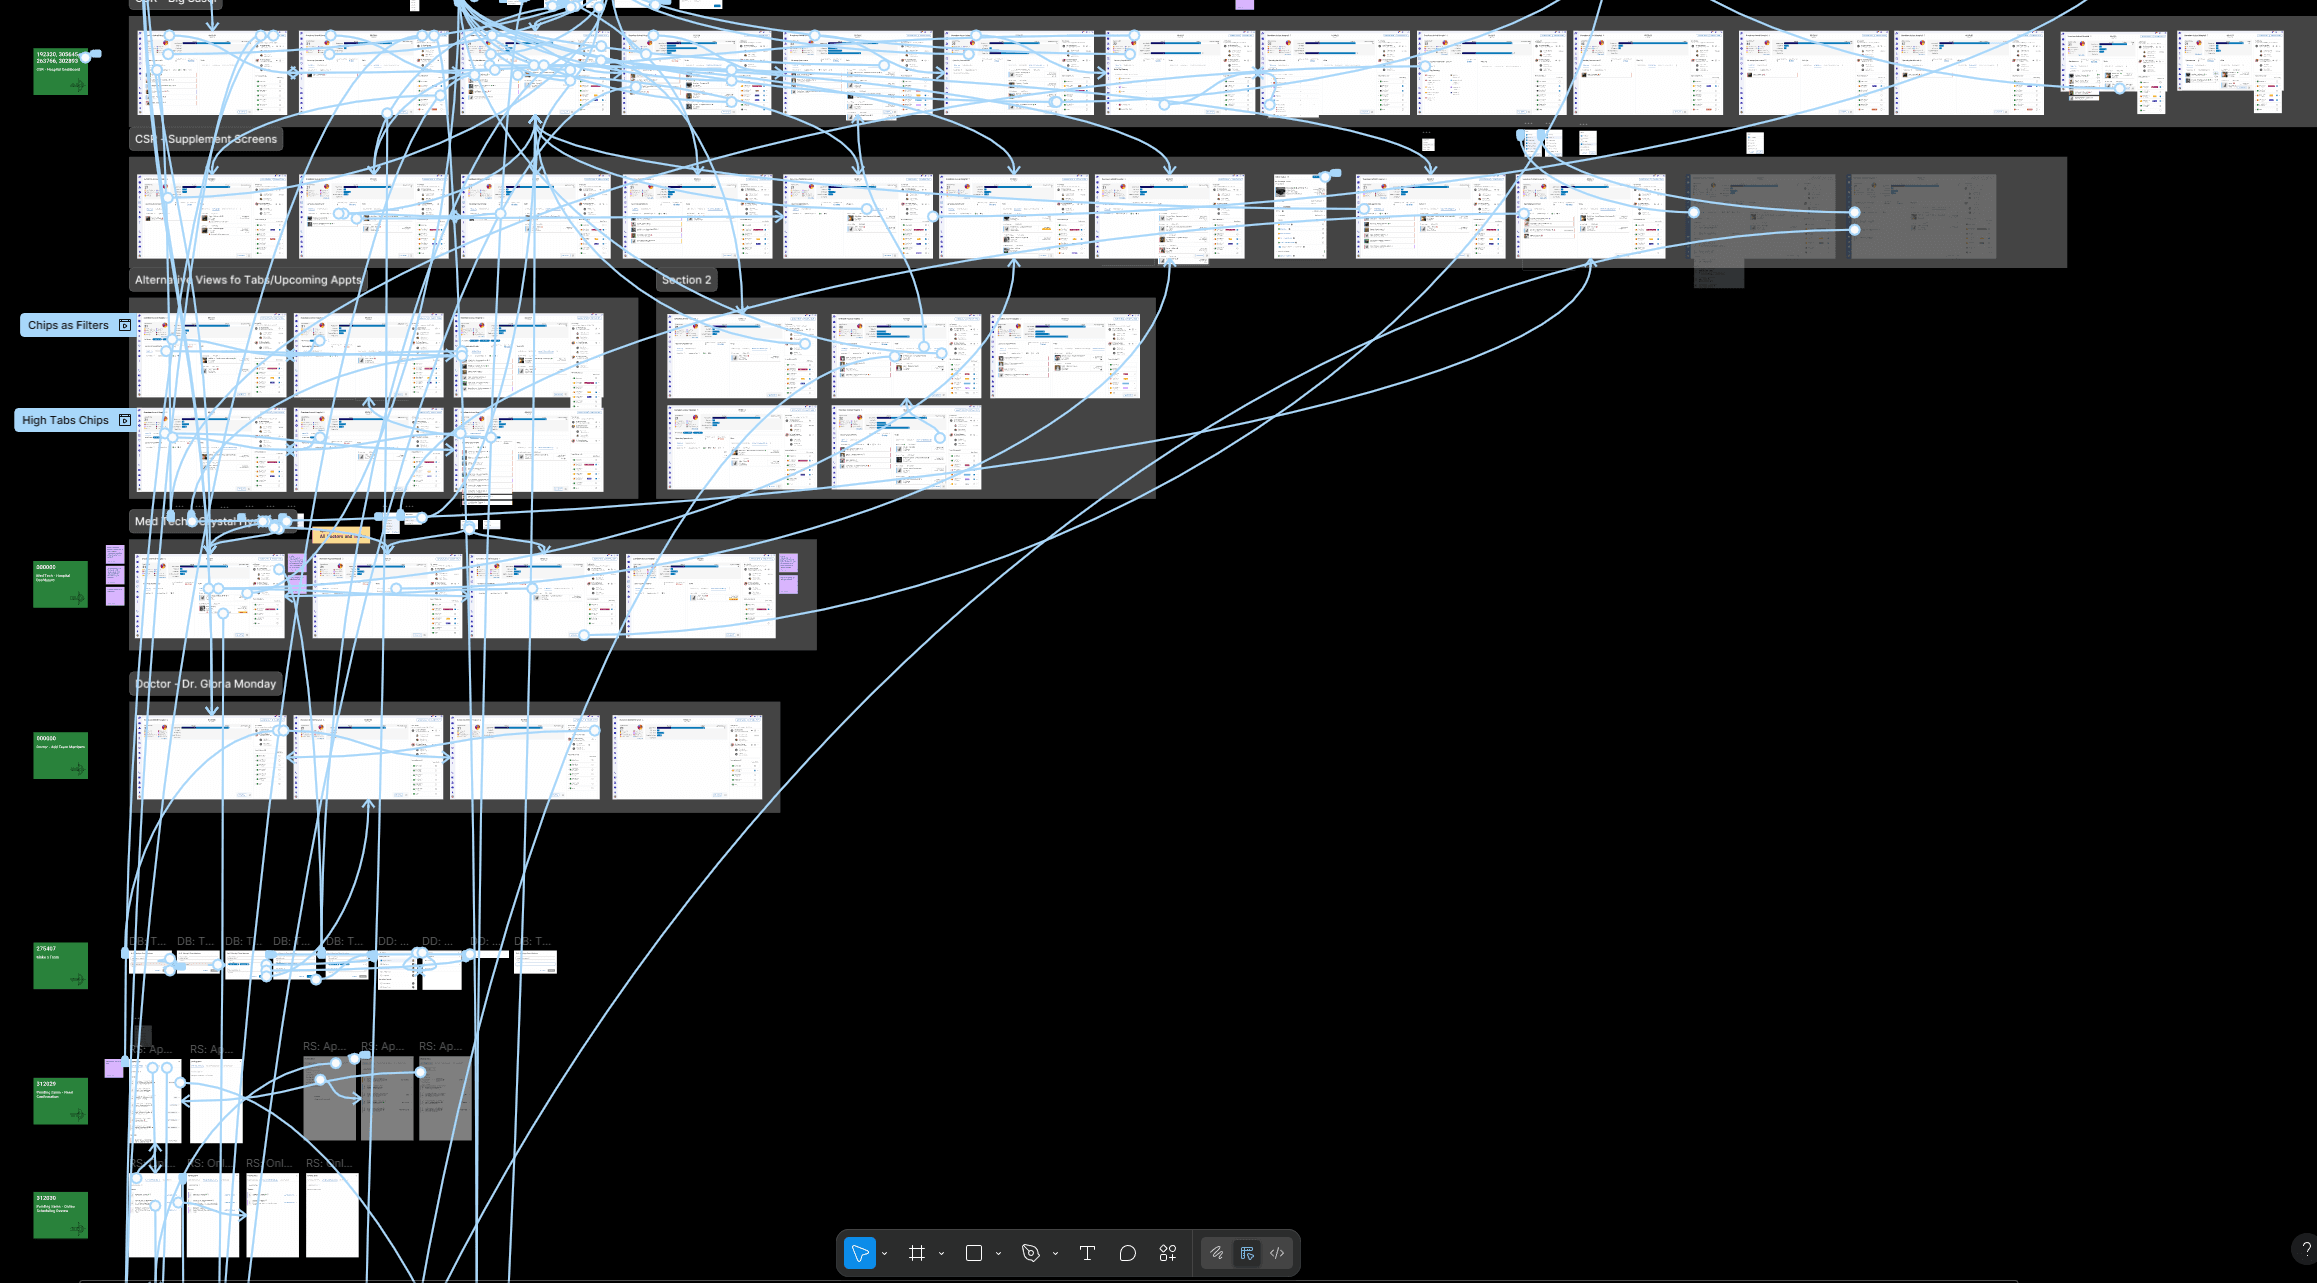Image resolution: width=2317 pixels, height=1283 pixels.
Task: Click the help question mark icon
Action: [x=2306, y=1248]
